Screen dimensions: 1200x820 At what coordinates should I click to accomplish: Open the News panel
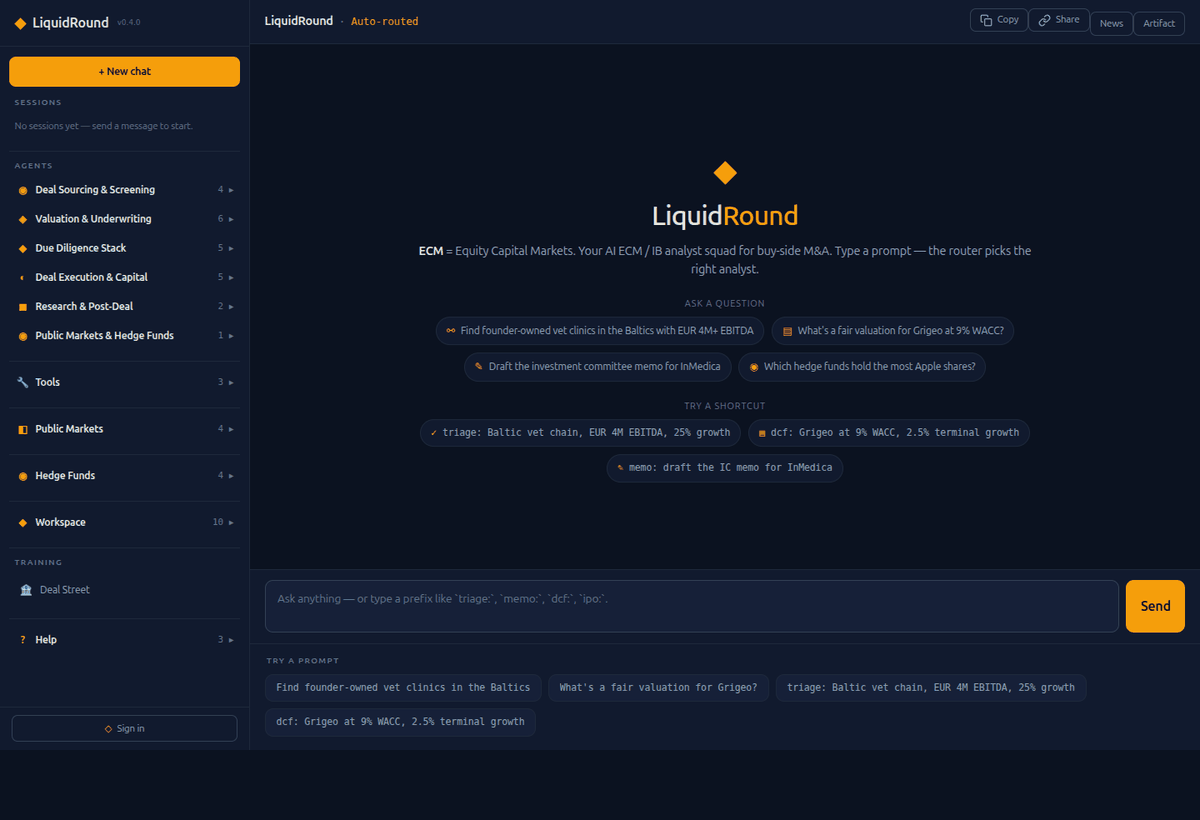click(1111, 23)
